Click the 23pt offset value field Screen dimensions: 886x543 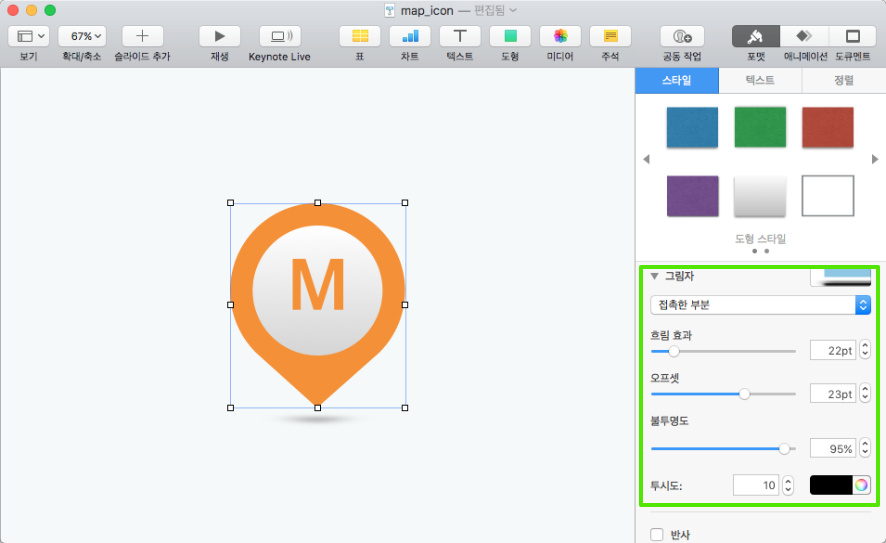pos(833,393)
